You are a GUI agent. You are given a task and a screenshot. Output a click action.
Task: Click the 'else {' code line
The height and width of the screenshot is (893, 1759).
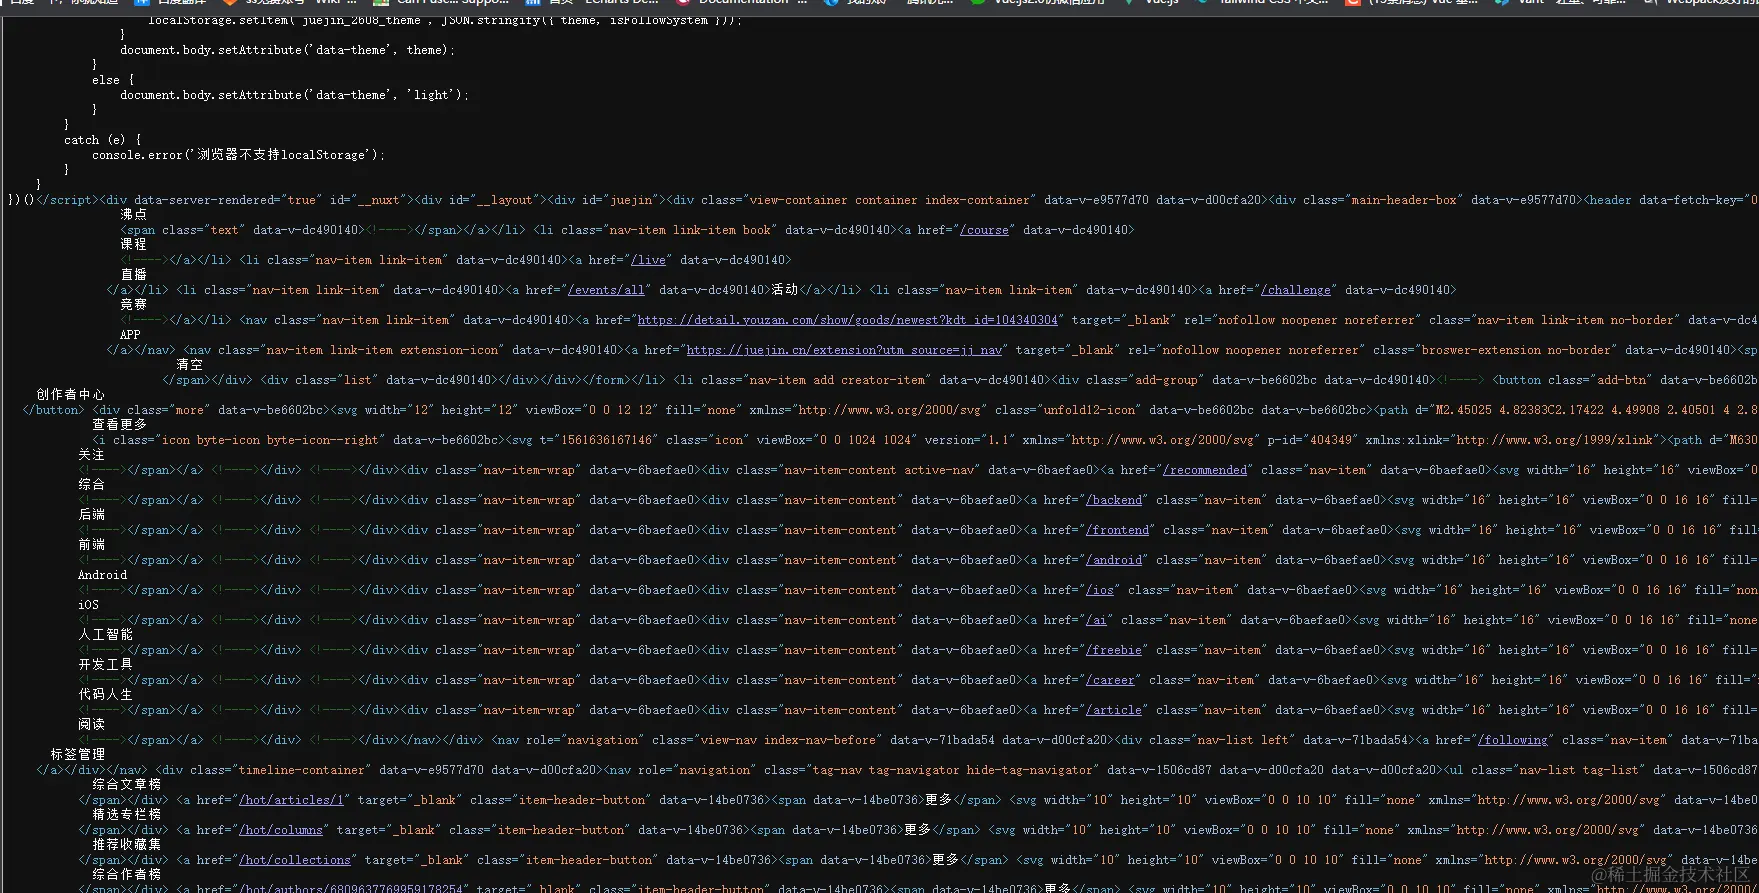pyautogui.click(x=113, y=80)
